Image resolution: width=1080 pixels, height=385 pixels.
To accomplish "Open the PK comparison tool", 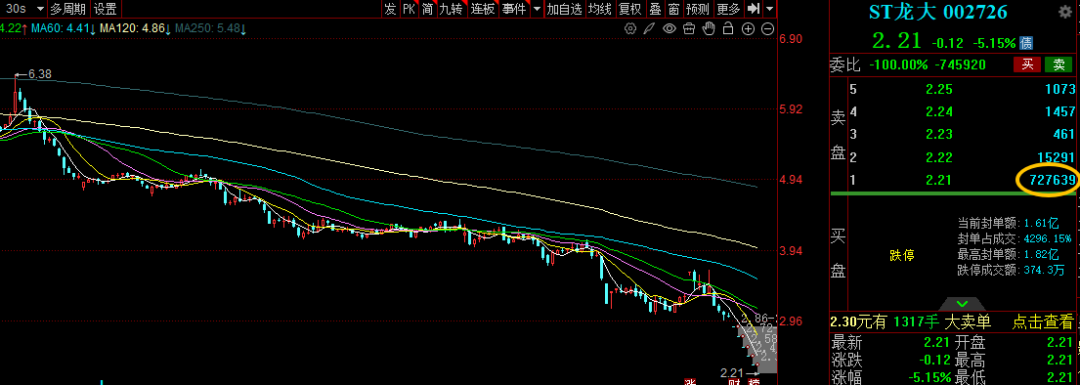I will point(409,9).
